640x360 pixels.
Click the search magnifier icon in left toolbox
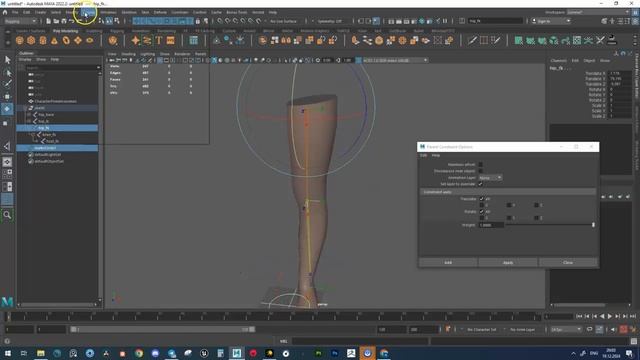(7, 215)
